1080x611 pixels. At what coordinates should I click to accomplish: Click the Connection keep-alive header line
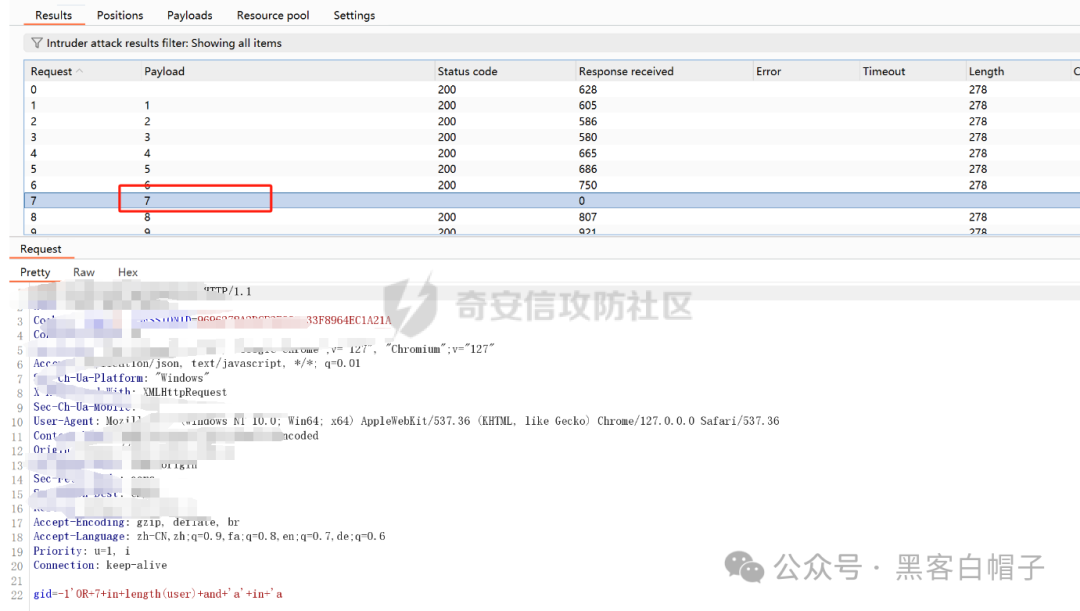pyautogui.click(x=100, y=565)
